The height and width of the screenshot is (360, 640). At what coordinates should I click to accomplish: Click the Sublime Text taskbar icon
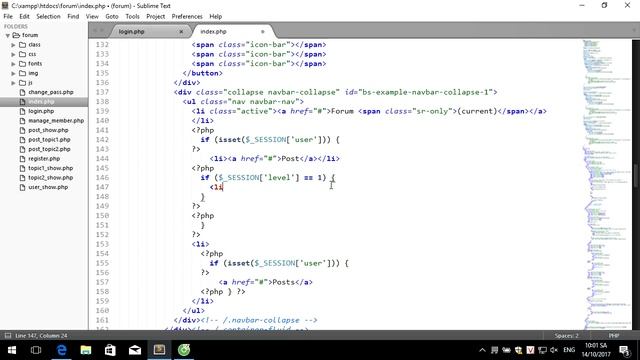coord(159,350)
